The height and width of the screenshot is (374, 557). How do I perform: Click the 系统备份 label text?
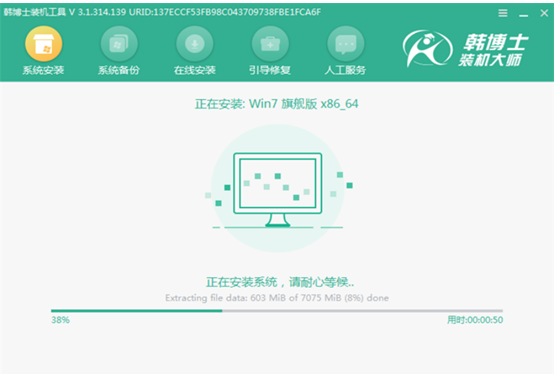click(x=119, y=70)
